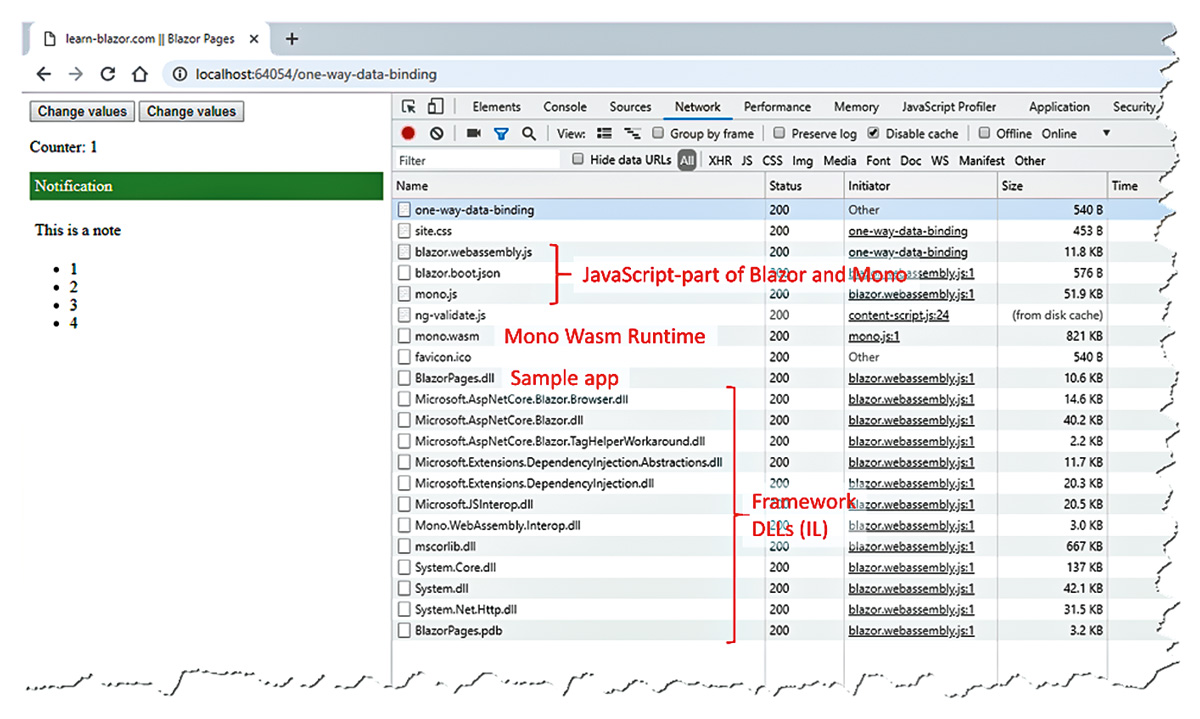This screenshot has height=719, width=1200.
Task: Clear the network log
Action: 436,133
